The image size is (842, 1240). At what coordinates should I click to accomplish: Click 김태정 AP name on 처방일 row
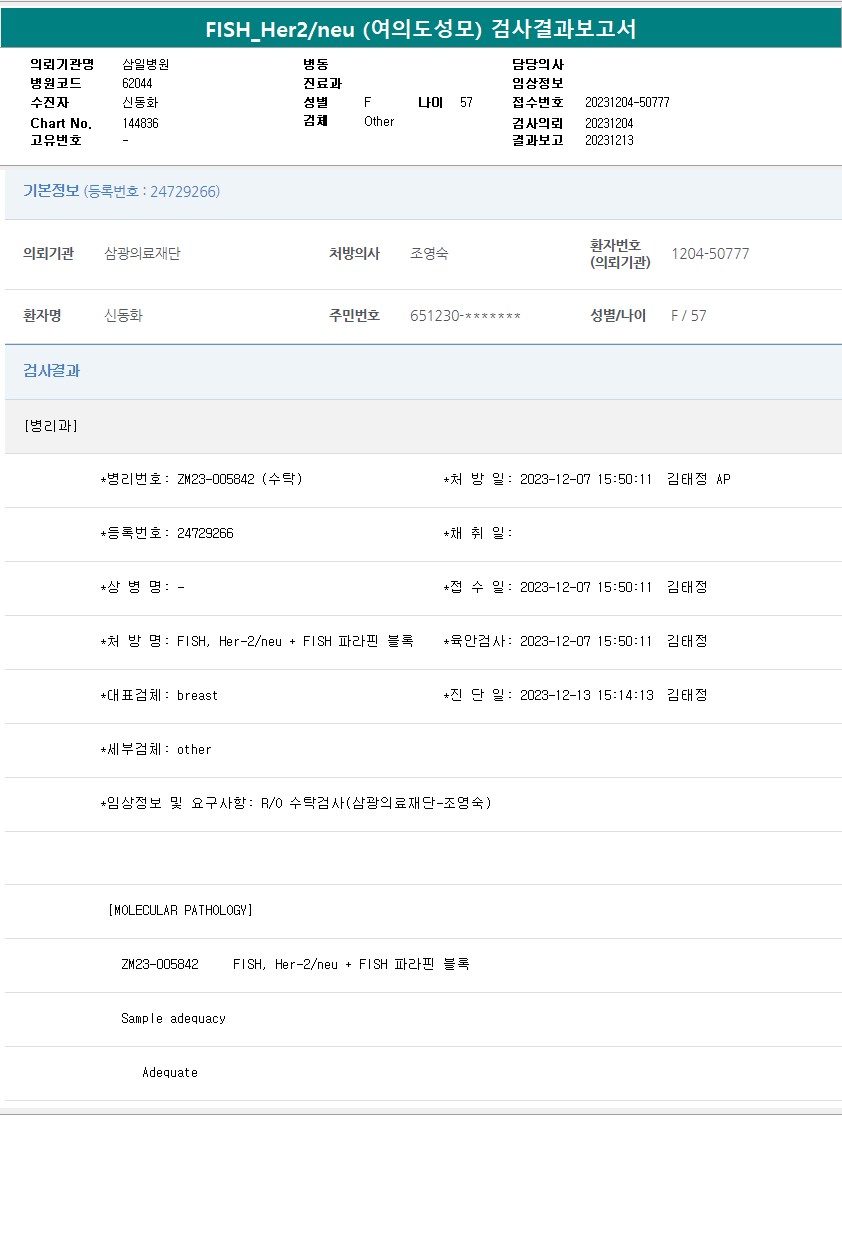click(699, 479)
